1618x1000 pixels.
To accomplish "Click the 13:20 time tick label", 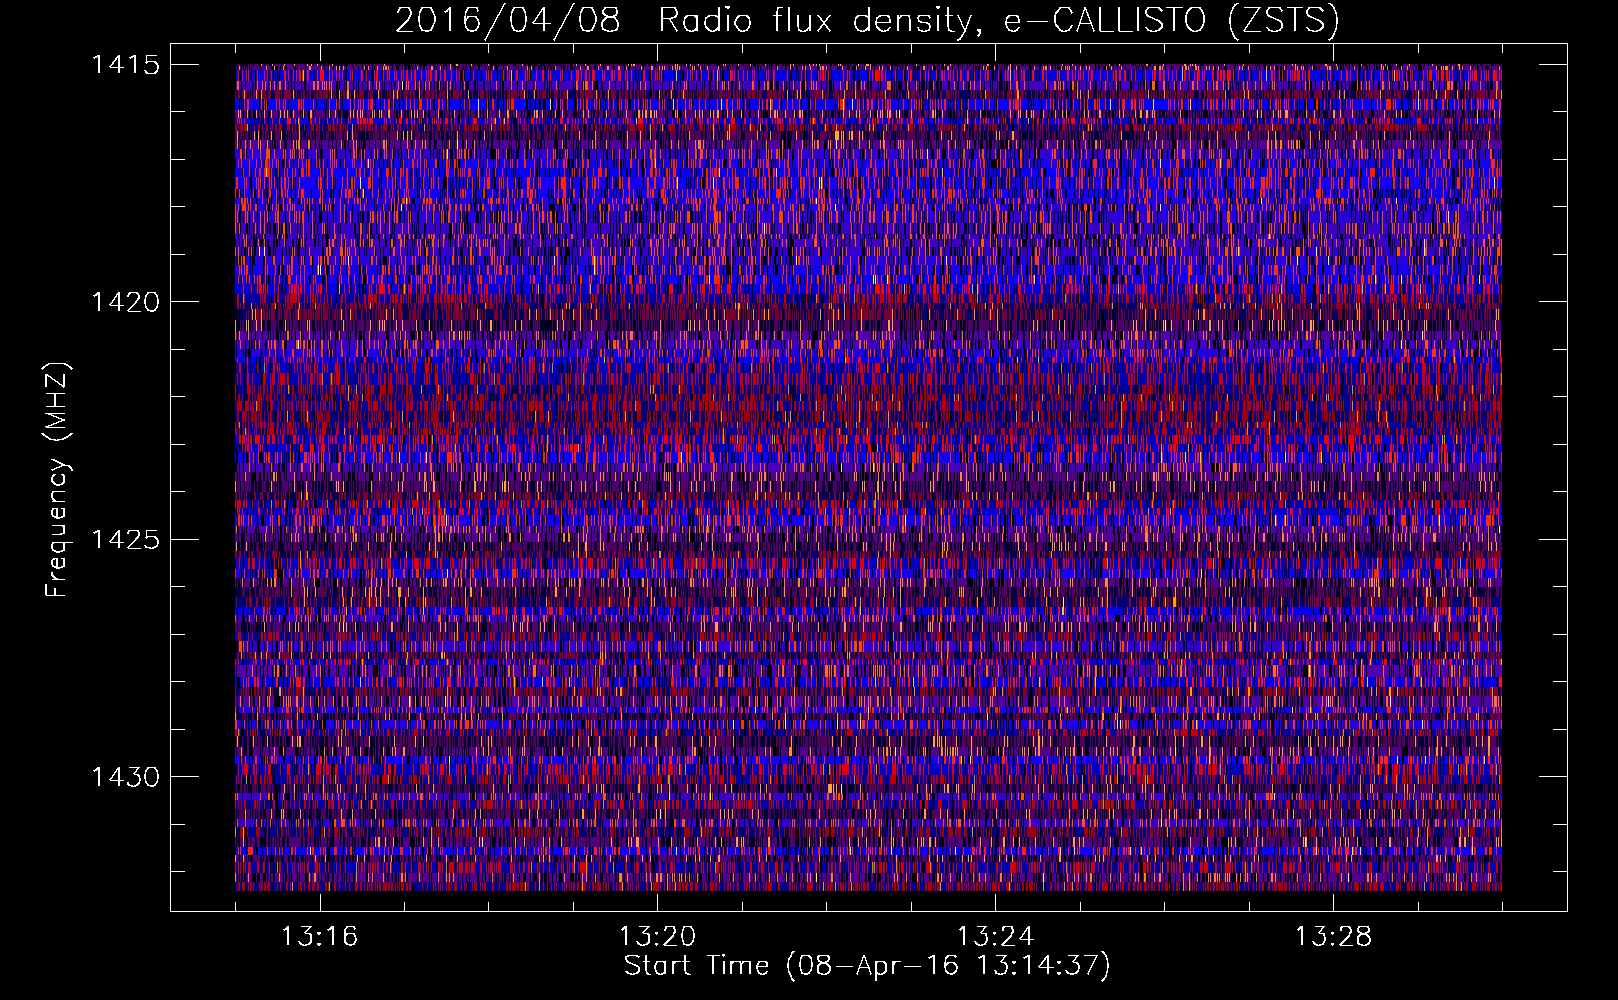I will coord(657,936).
